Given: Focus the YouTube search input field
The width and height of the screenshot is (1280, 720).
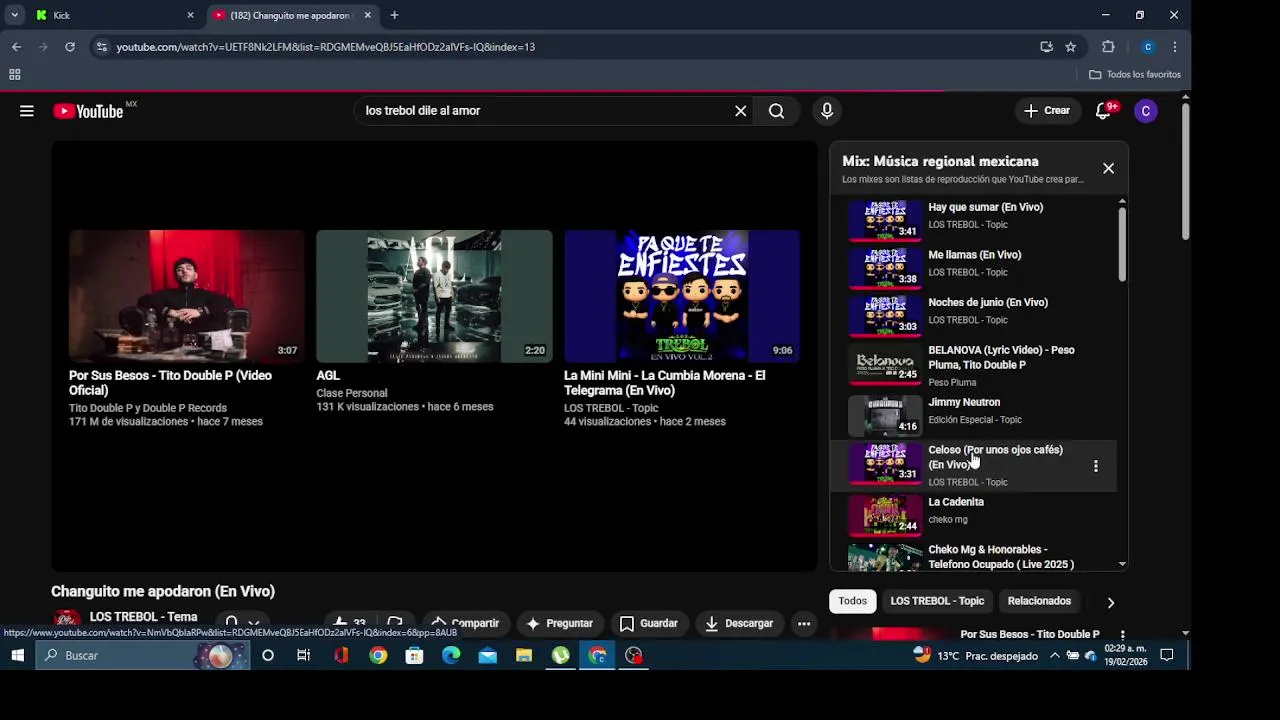Looking at the screenshot, I should click(x=545, y=111).
